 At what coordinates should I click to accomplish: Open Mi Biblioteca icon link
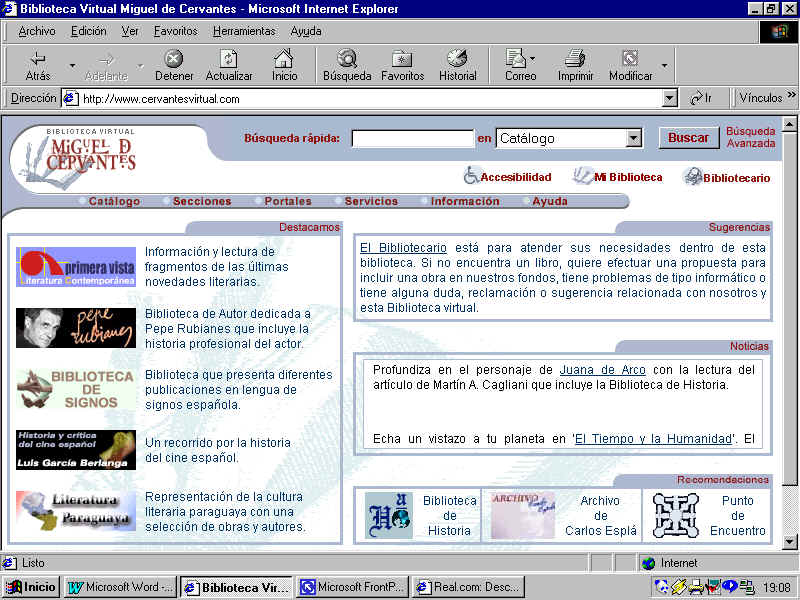click(x=617, y=177)
